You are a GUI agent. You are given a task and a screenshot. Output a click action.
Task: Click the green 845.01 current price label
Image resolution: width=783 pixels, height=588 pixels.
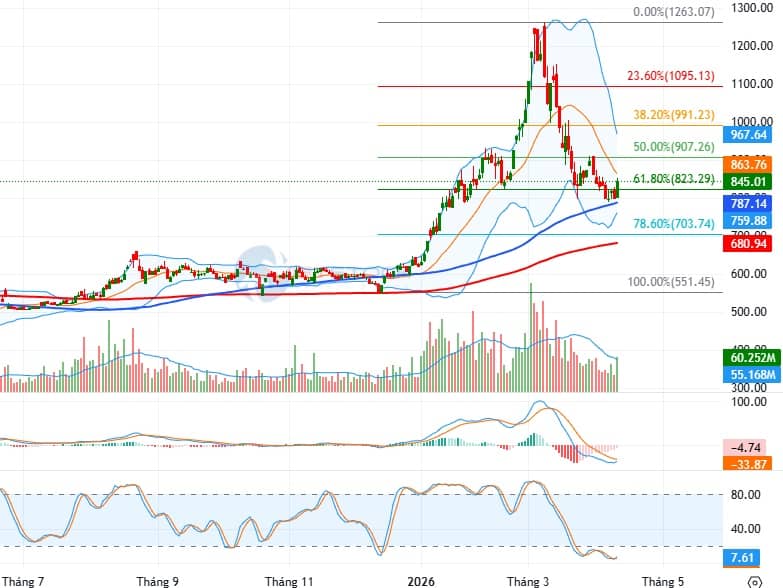tap(749, 181)
